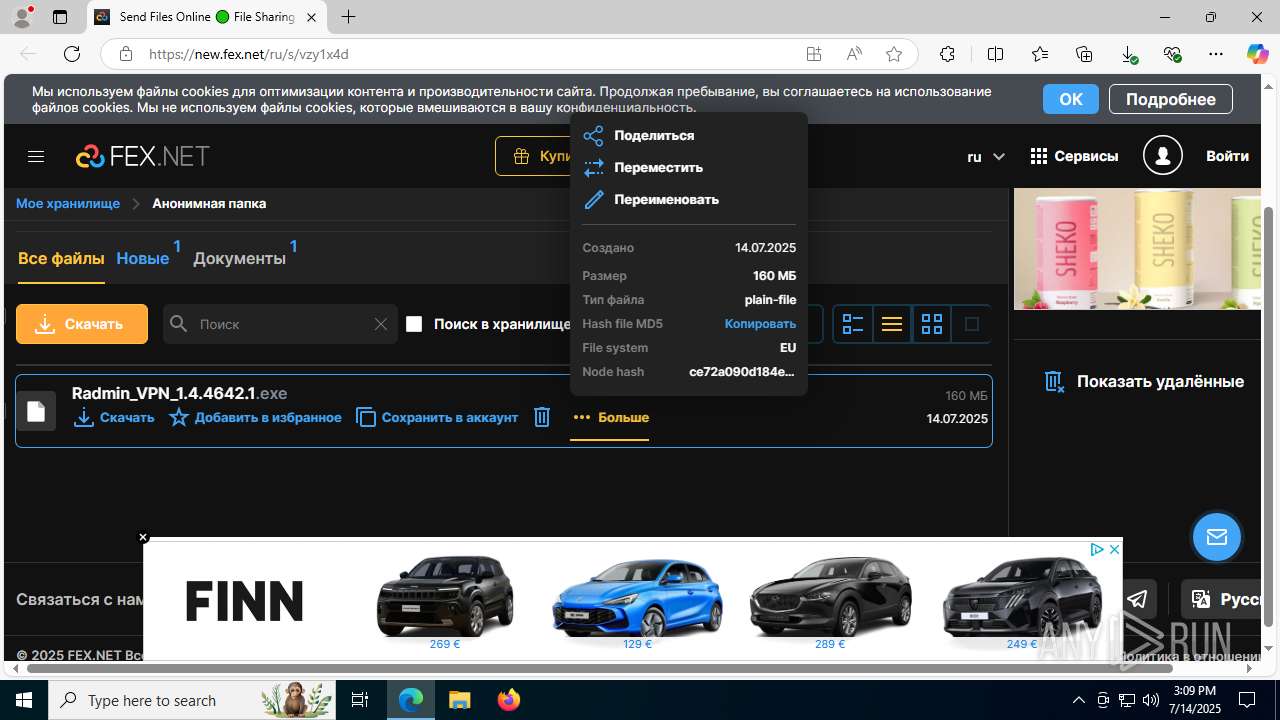Open the mail contact floating button
Image resolution: width=1280 pixels, height=720 pixels.
[x=1217, y=537]
